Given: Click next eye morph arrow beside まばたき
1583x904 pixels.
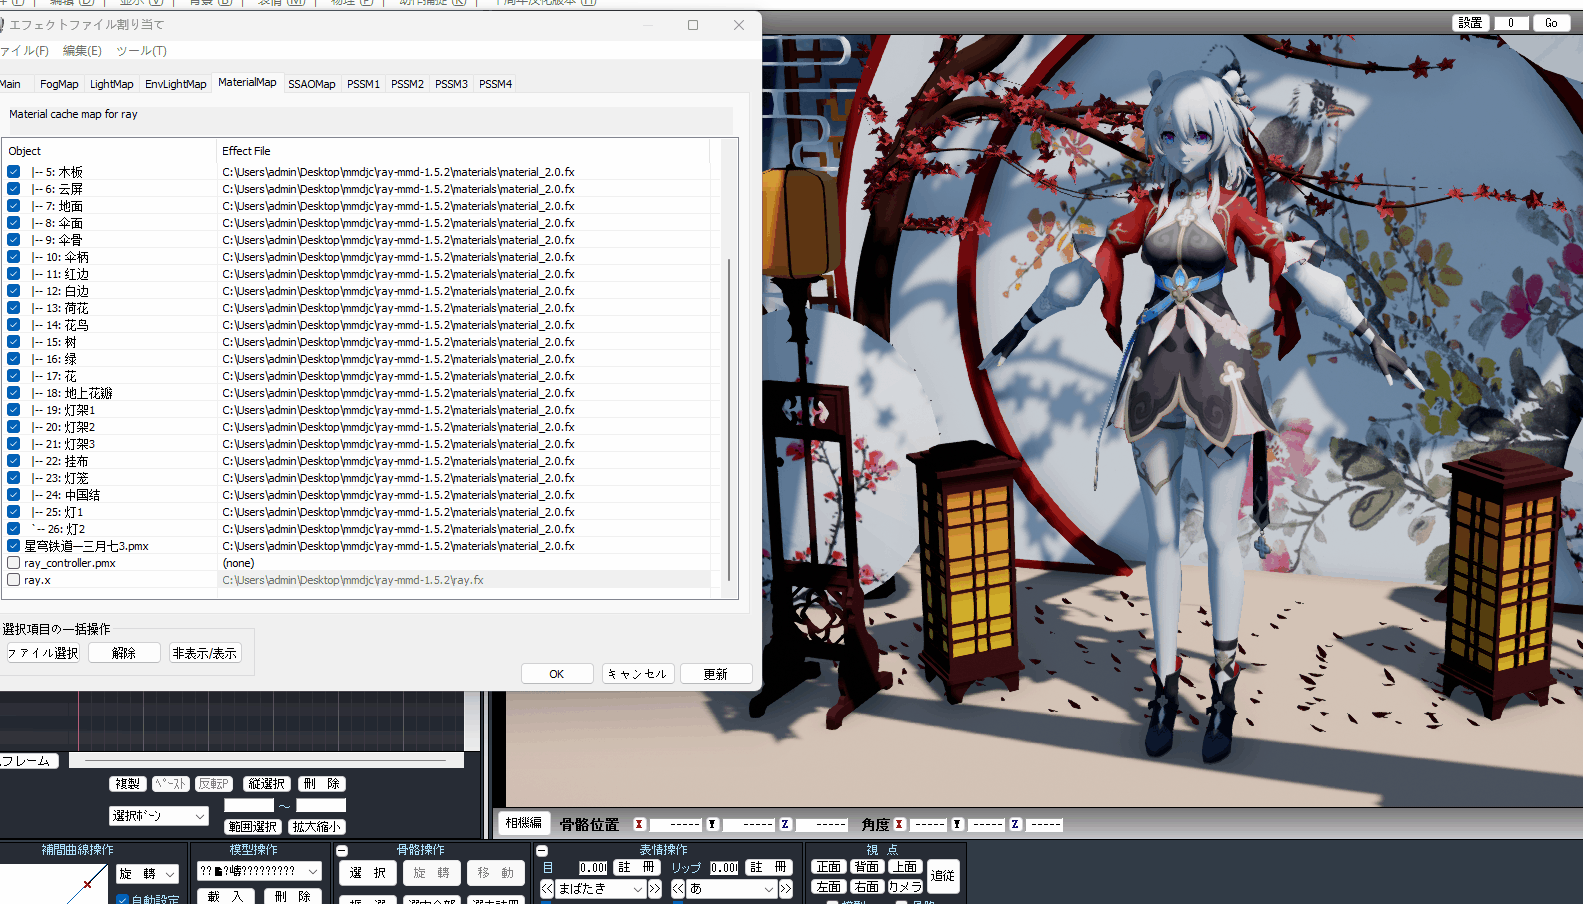Looking at the screenshot, I should click(x=654, y=888).
